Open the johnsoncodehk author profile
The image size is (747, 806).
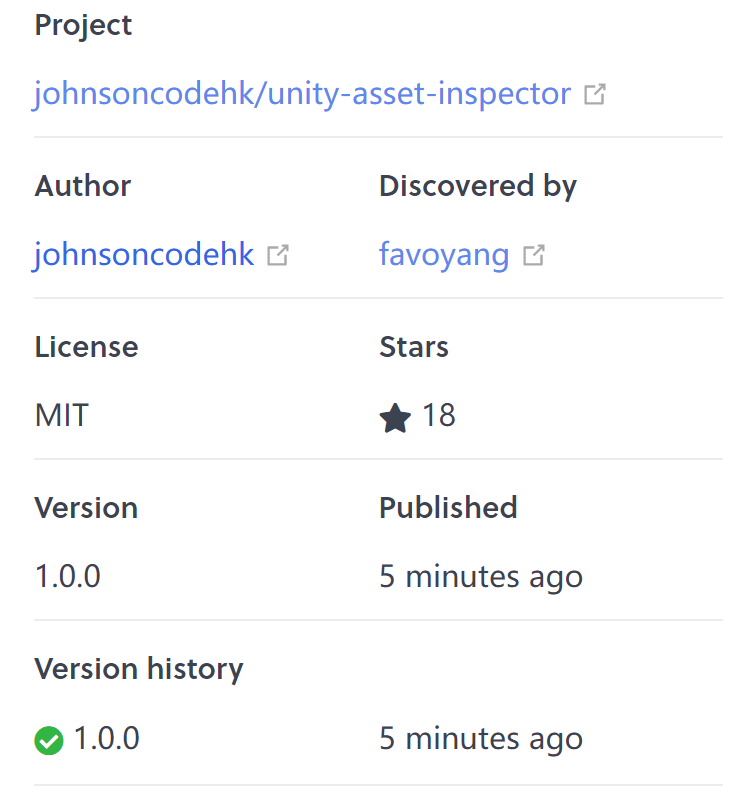pyautogui.click(x=144, y=255)
